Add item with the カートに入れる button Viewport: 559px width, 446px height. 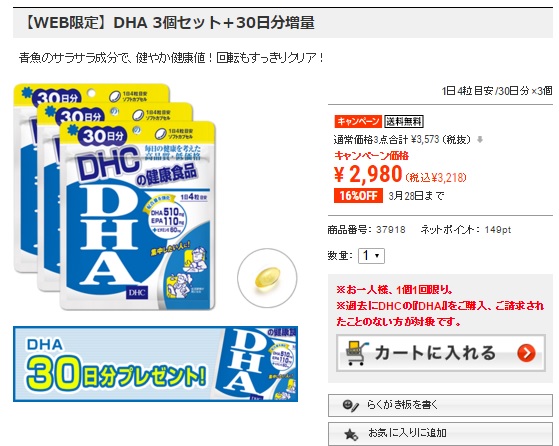441,353
